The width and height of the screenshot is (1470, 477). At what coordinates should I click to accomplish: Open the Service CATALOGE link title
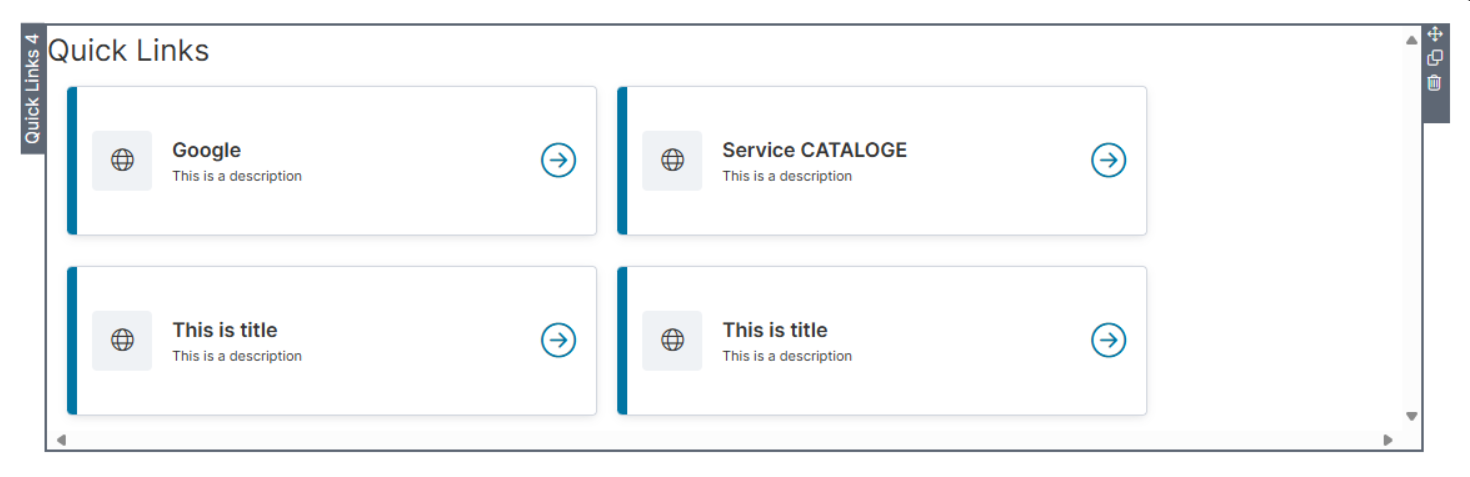pyautogui.click(x=814, y=150)
